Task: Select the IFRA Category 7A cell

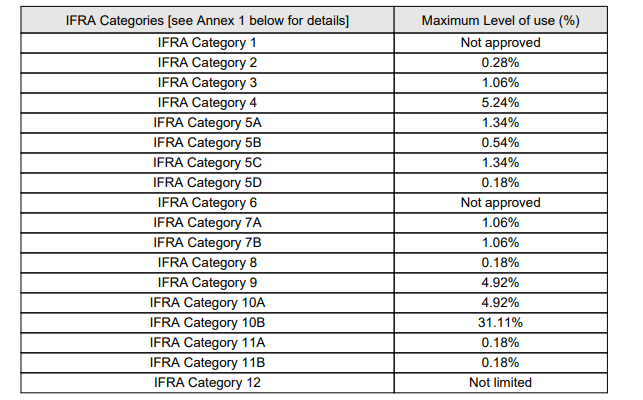Action: [207, 223]
